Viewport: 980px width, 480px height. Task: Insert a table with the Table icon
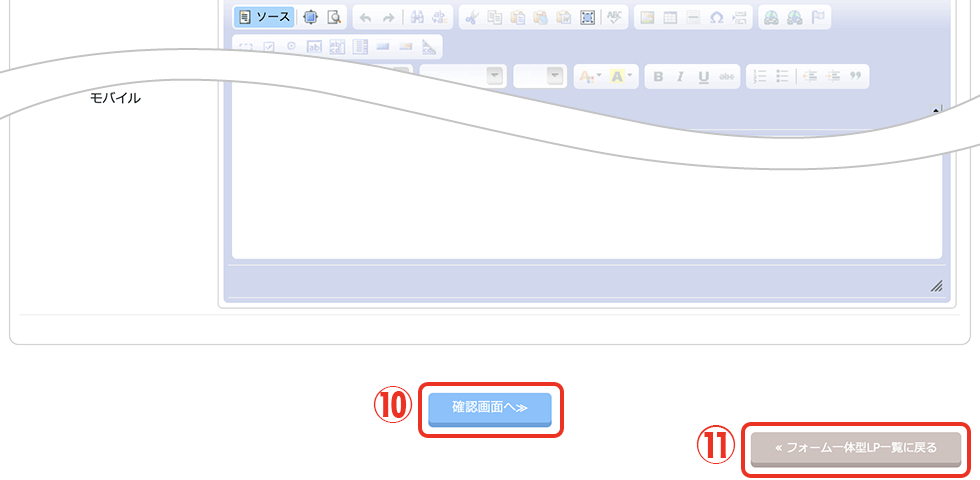670,18
